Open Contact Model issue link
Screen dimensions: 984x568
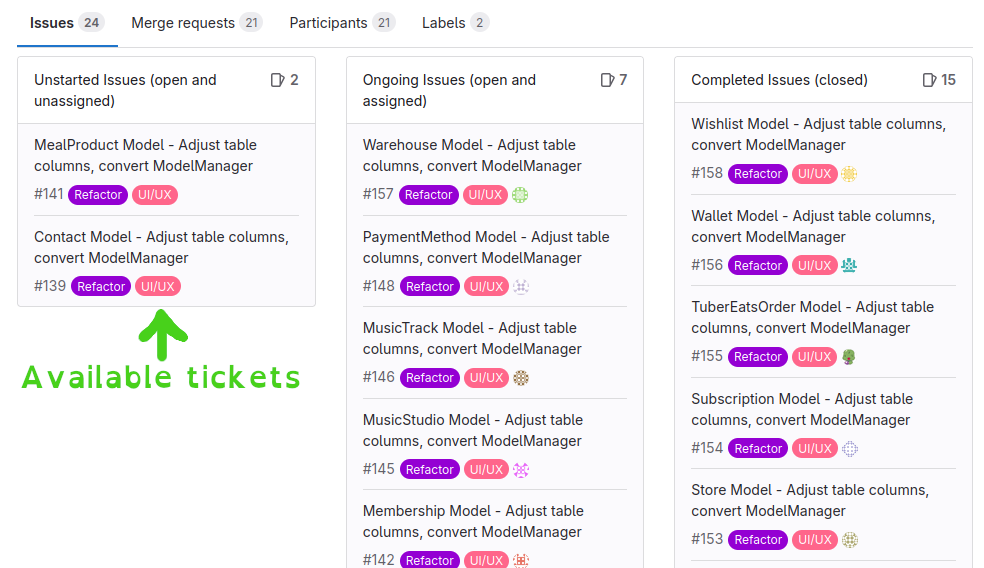click(x=161, y=247)
